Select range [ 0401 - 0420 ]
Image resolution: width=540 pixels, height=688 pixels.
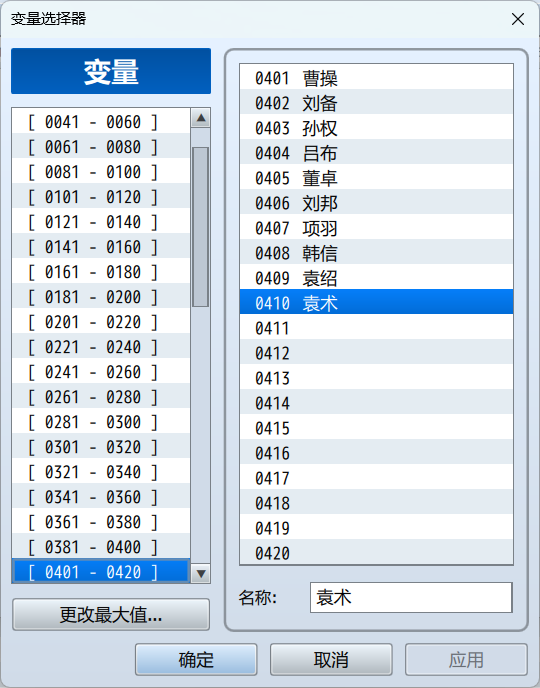coord(101,571)
